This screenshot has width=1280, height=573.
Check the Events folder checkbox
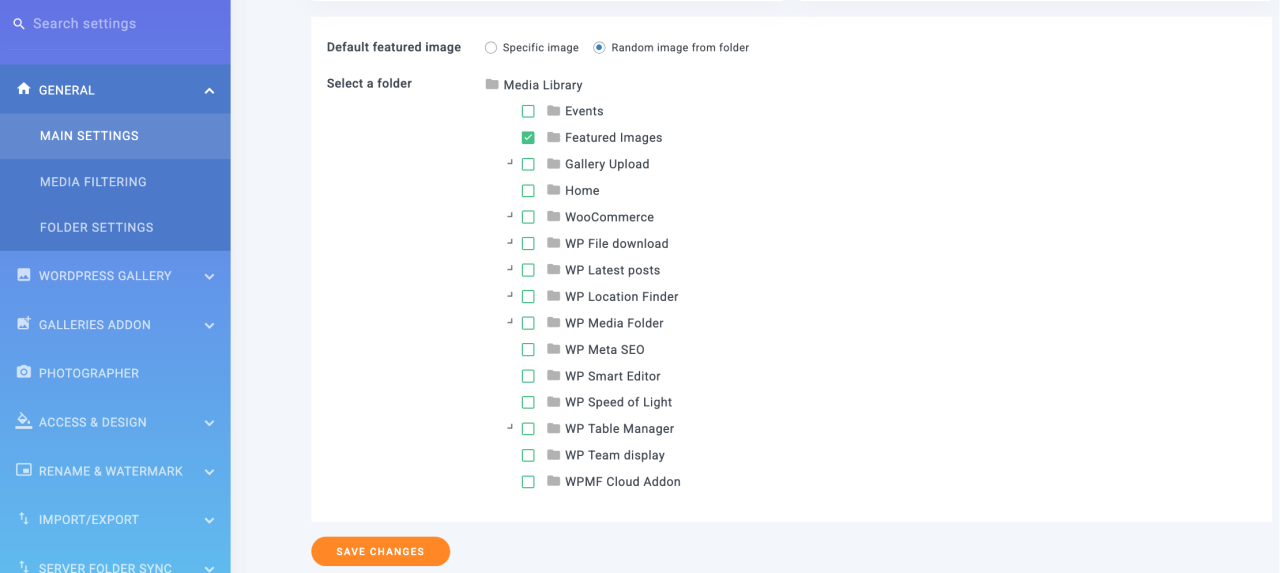point(528,111)
